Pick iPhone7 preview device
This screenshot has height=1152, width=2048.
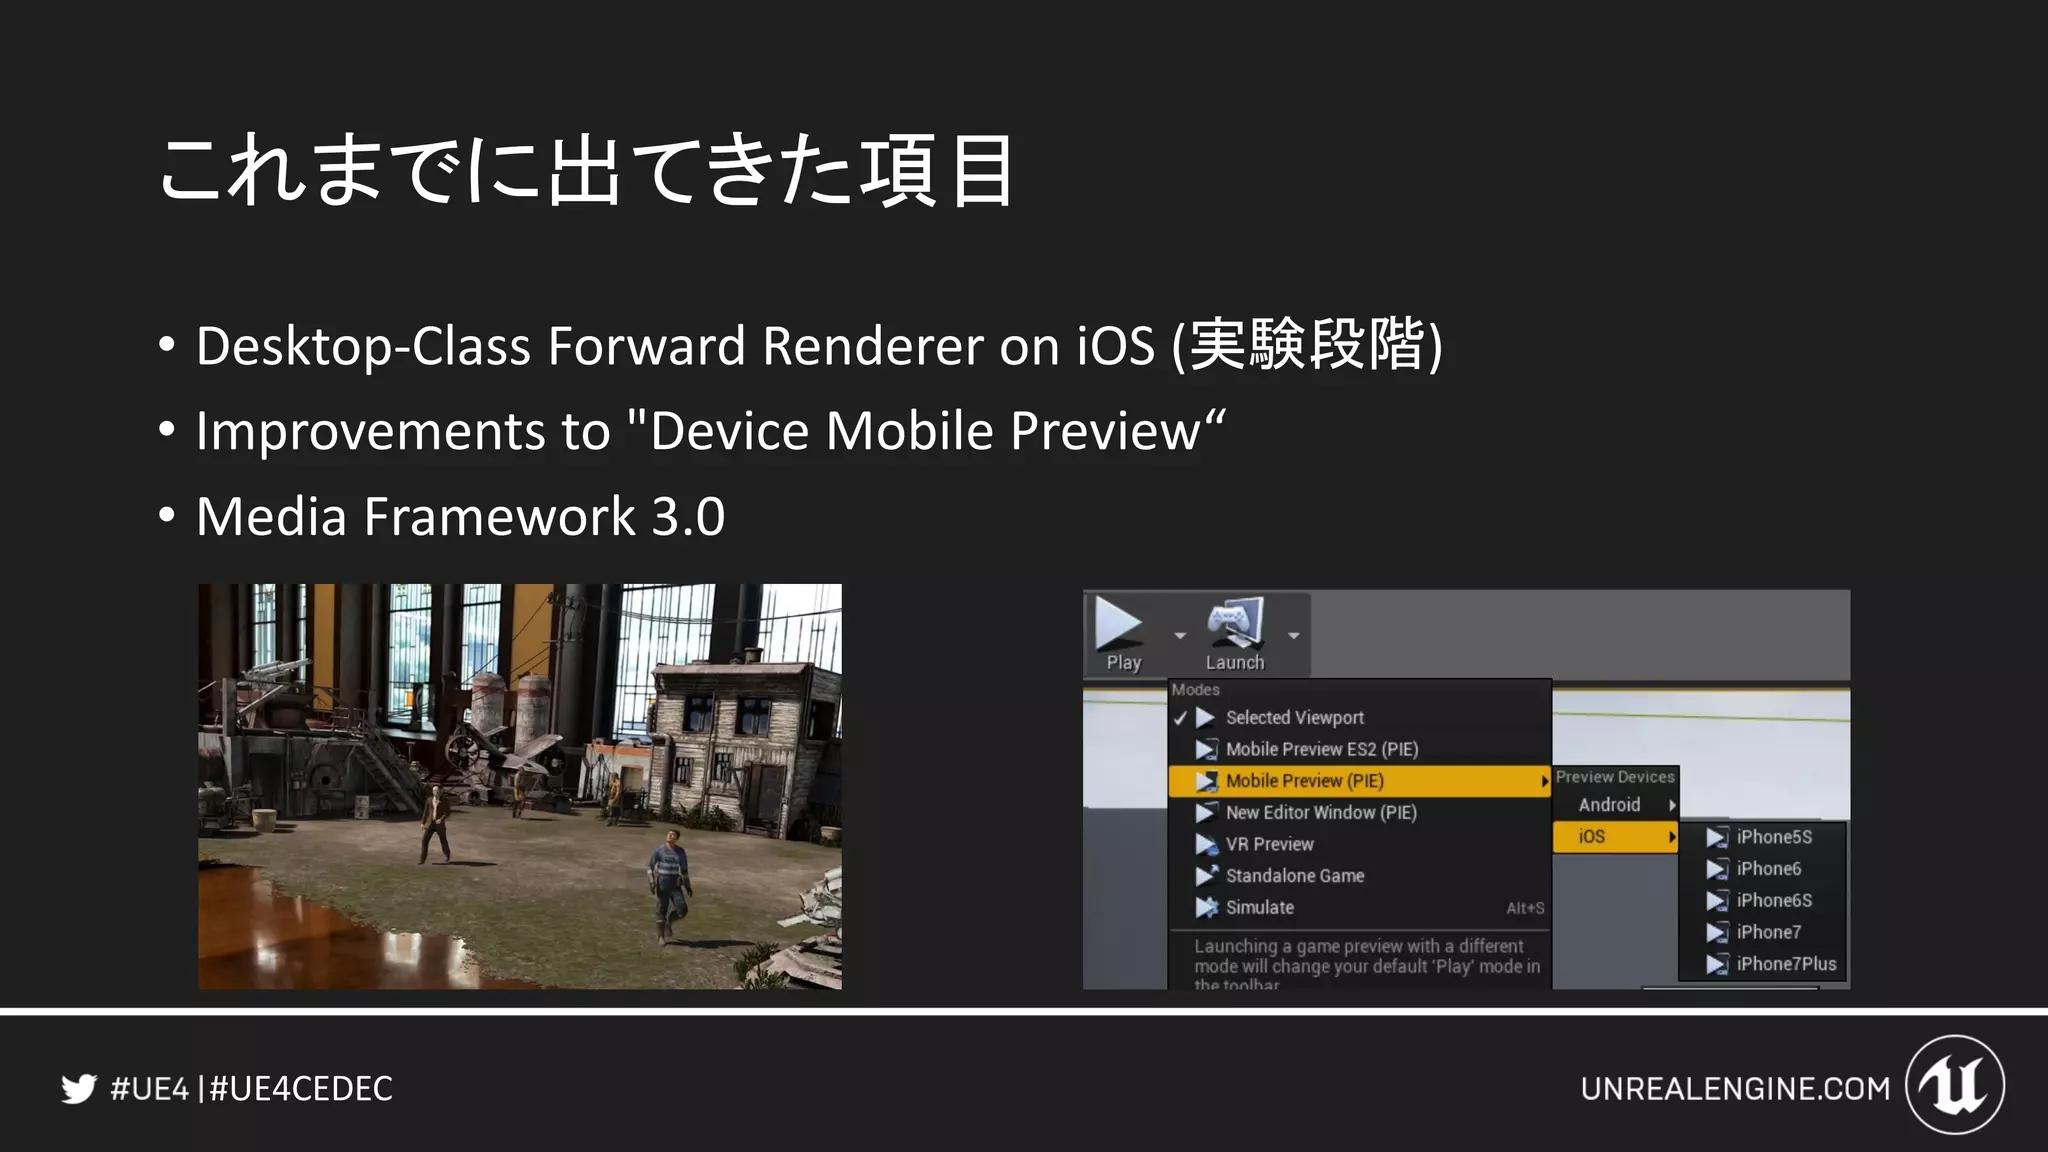point(1762,932)
